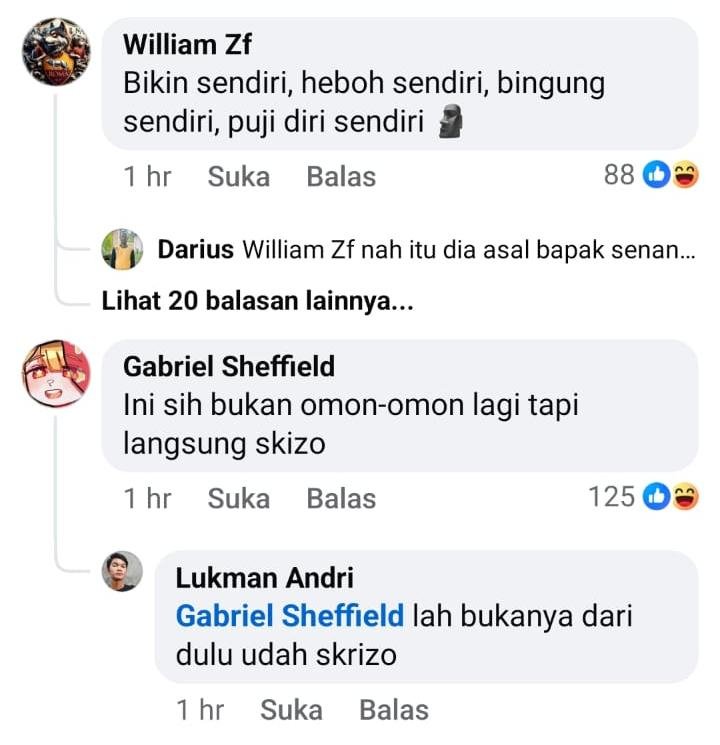Expand Lihat 20 balasan lainnya
Image resolution: width=720 pixels, height=745 pixels.
[x=258, y=301]
